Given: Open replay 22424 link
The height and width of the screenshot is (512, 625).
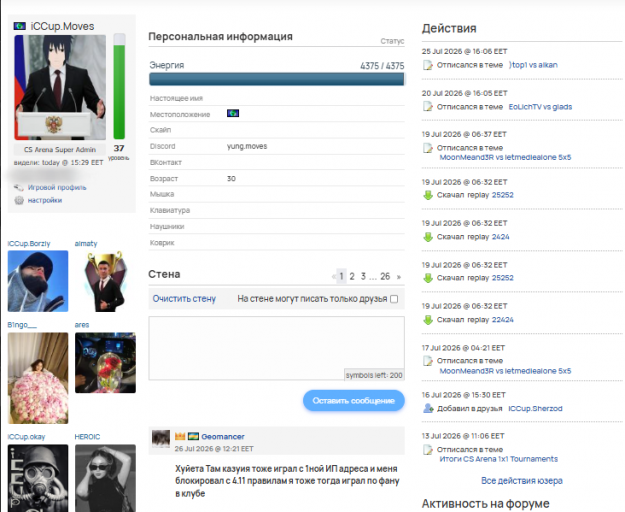Looking at the screenshot, I should point(503,320).
